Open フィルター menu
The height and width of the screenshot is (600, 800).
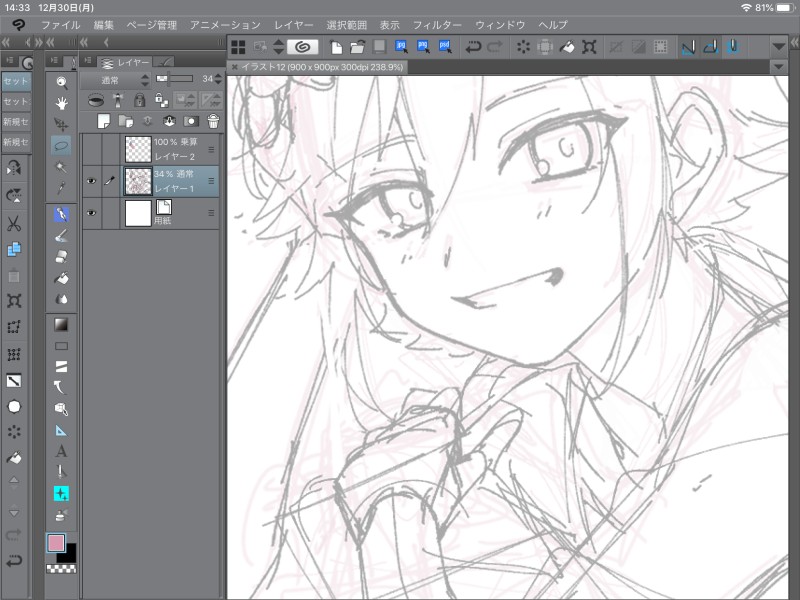(x=437, y=24)
